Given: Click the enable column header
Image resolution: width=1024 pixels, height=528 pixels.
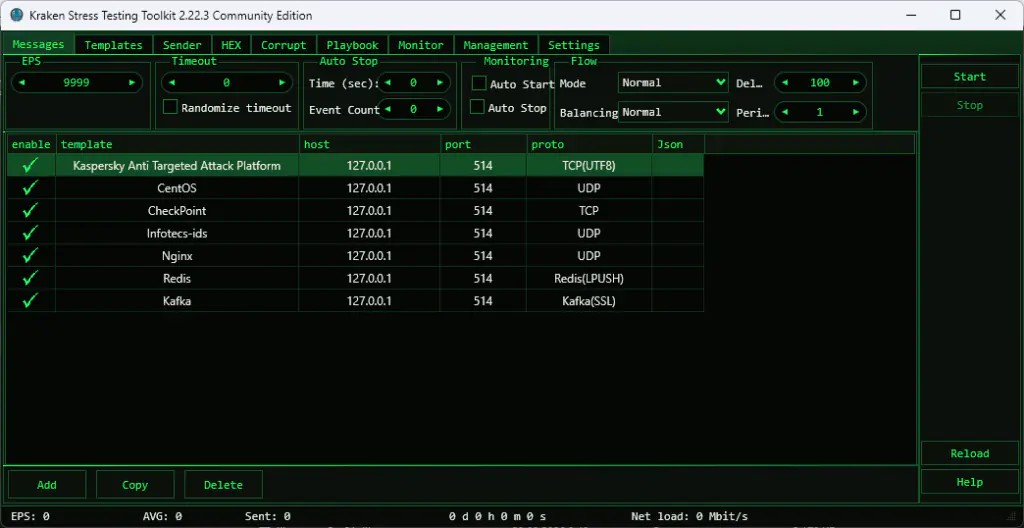Looking at the screenshot, I should [x=31, y=144].
